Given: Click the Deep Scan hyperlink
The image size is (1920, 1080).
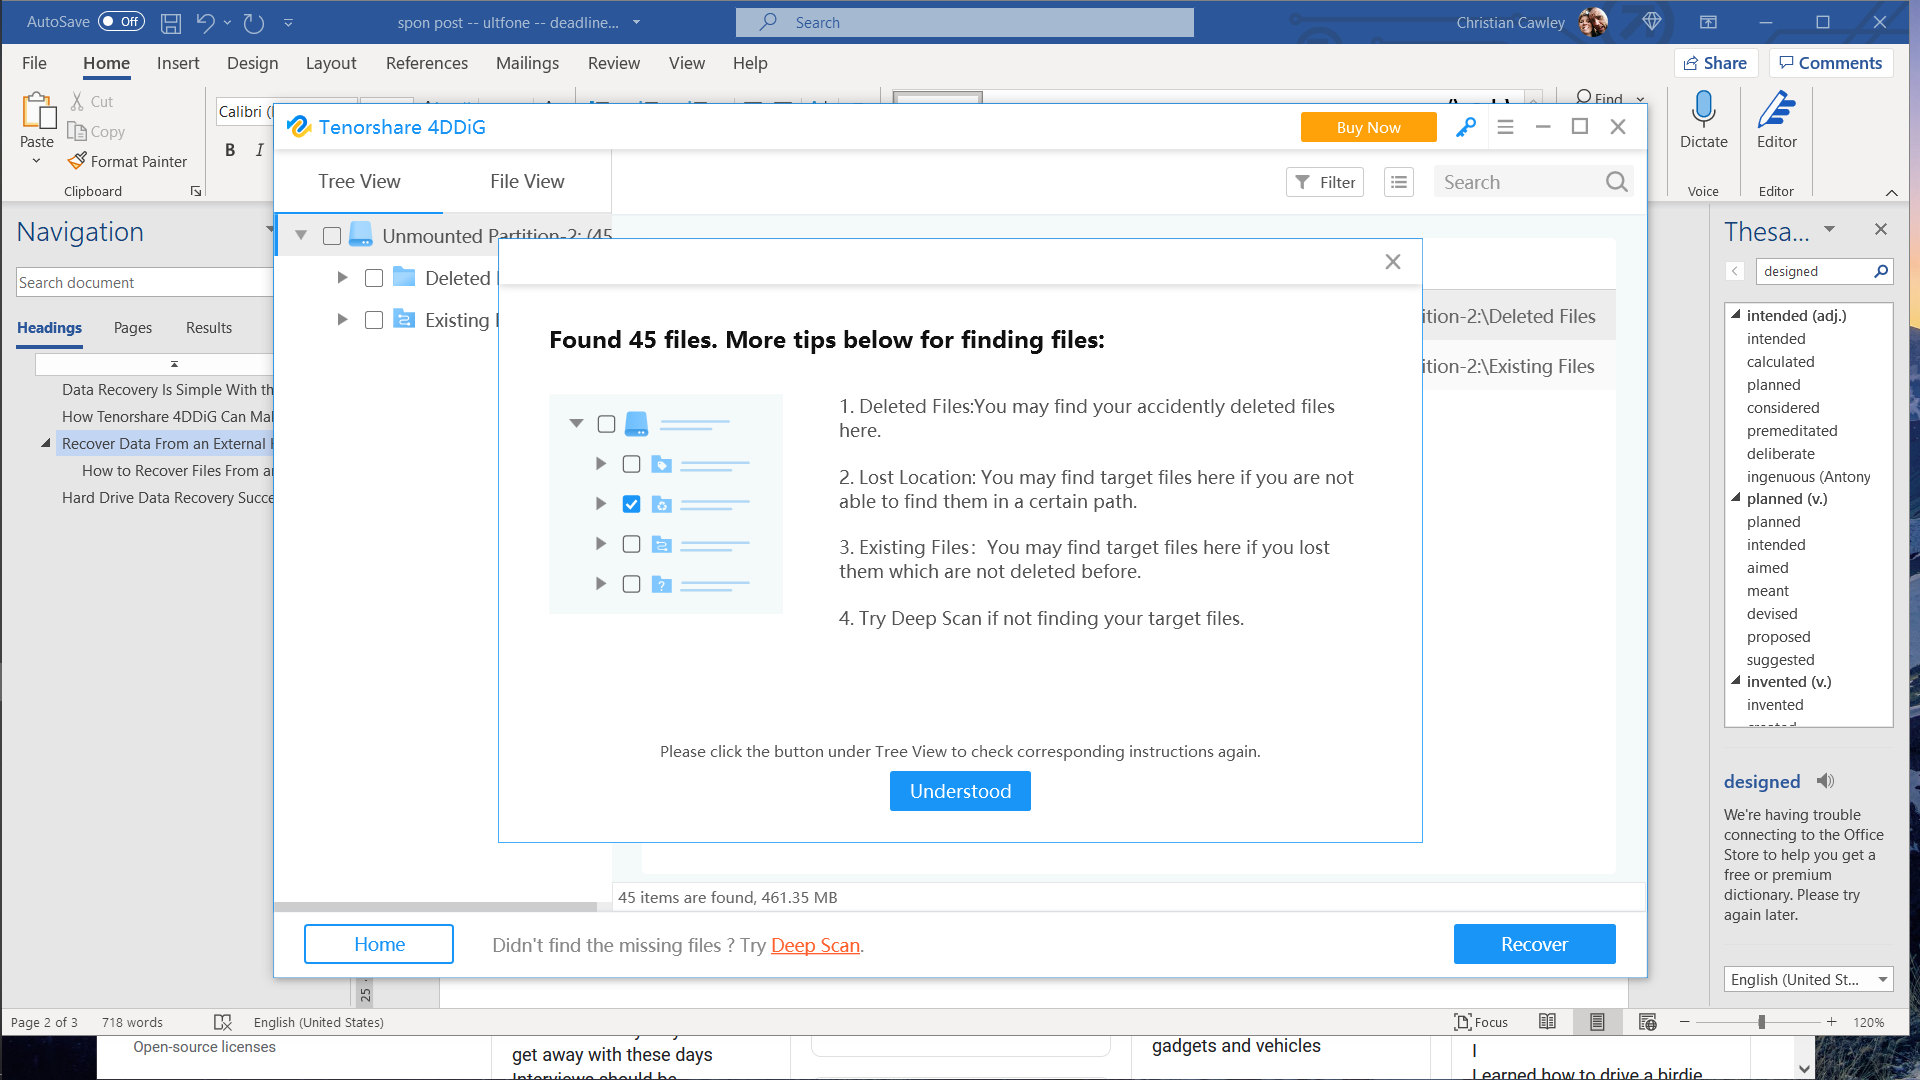Looking at the screenshot, I should [x=816, y=944].
